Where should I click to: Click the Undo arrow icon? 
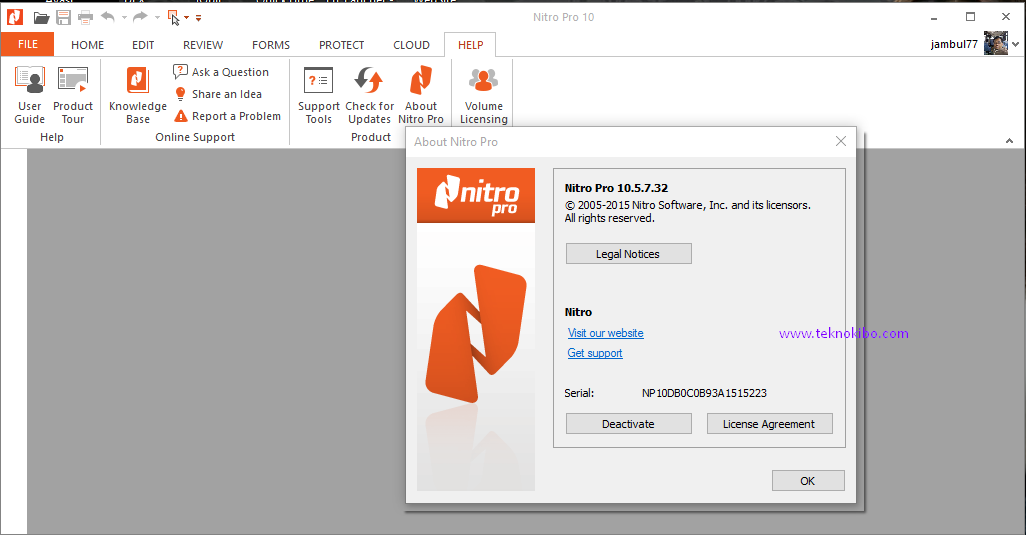[x=108, y=18]
